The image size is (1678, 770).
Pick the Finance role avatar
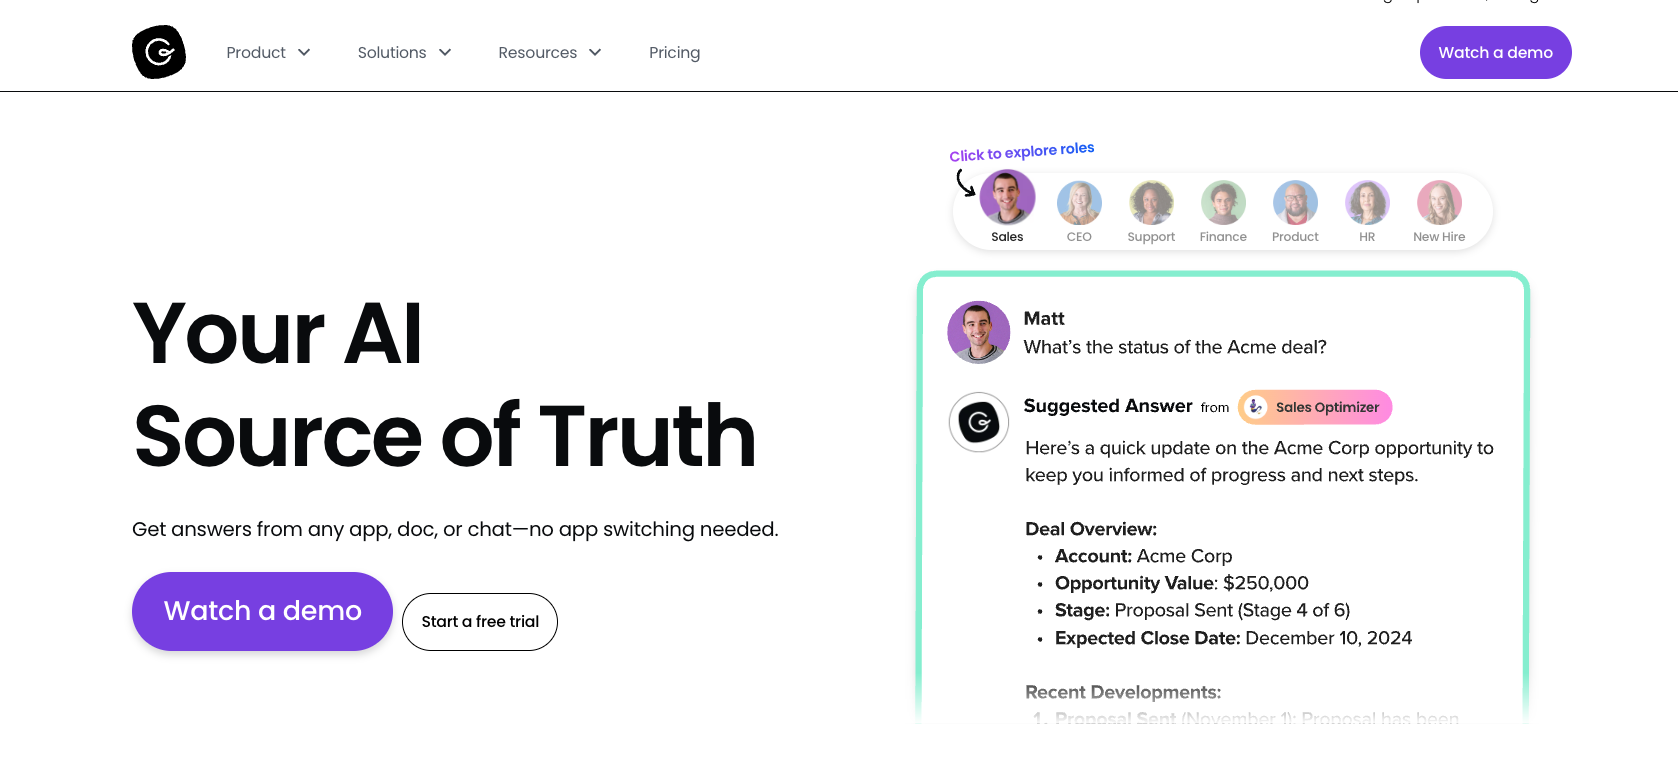1223,203
